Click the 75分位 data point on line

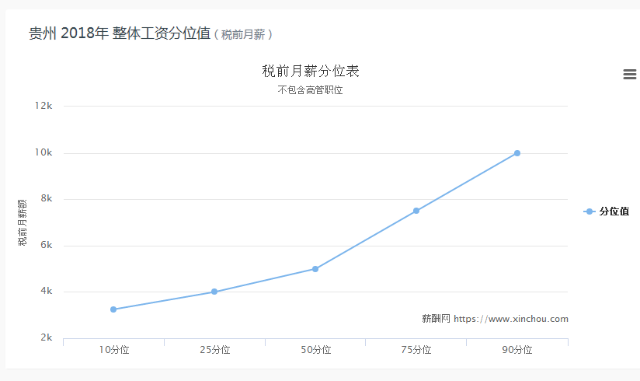tap(416, 211)
